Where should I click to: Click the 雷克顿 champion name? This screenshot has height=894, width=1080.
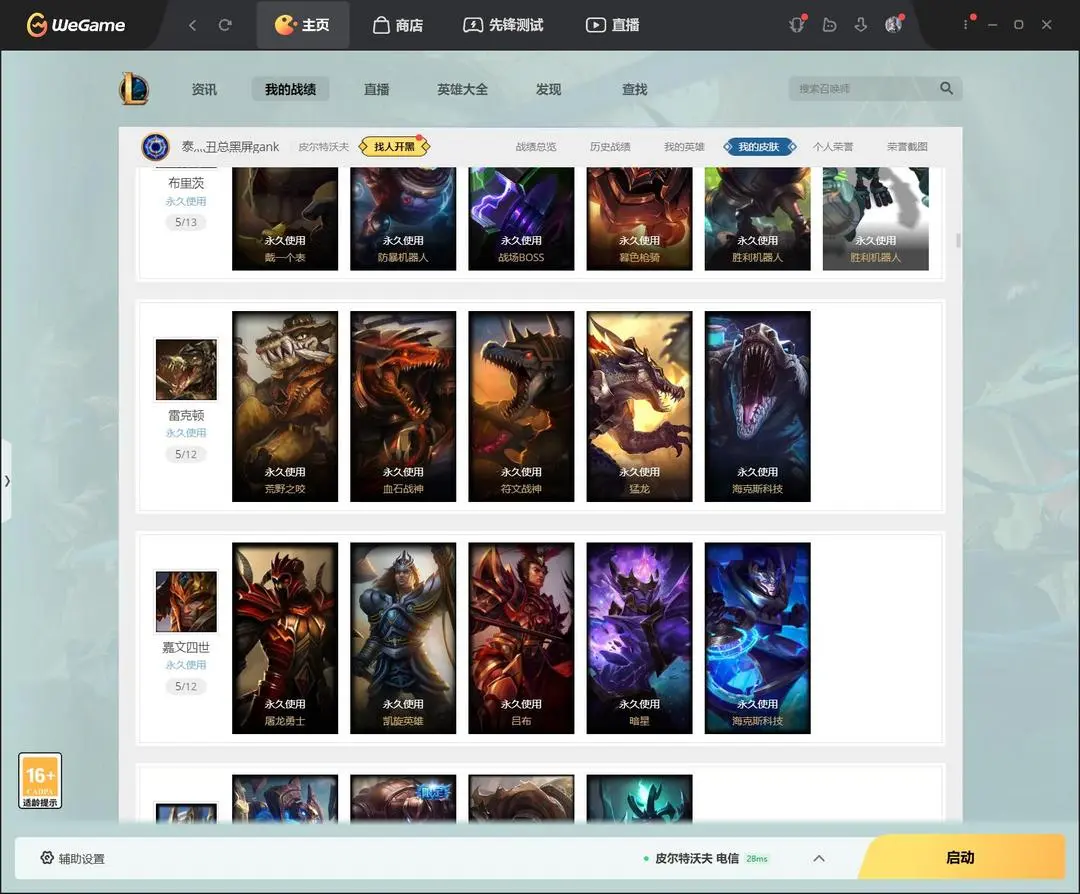pyautogui.click(x=186, y=415)
